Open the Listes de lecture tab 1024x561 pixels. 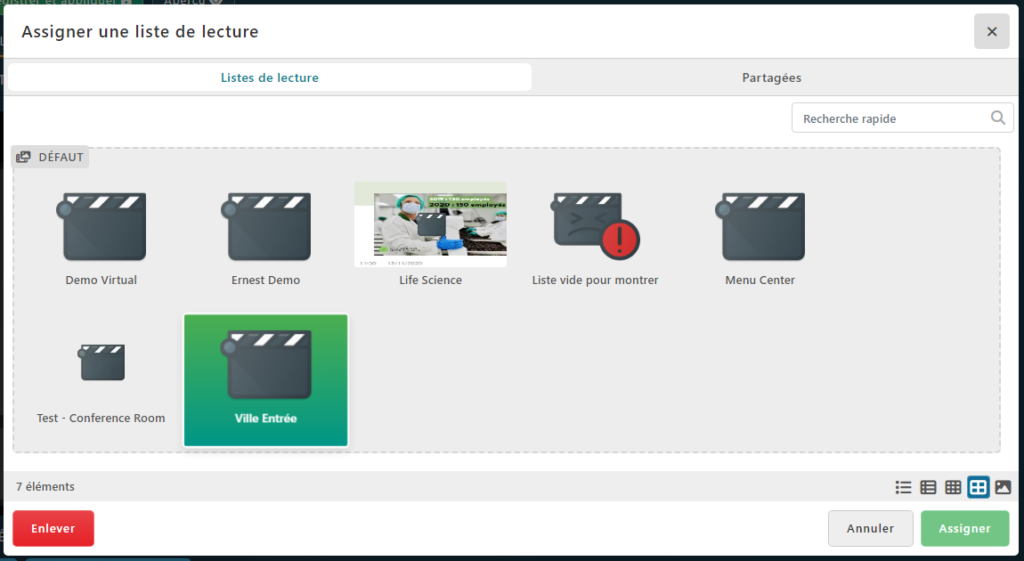point(269,78)
